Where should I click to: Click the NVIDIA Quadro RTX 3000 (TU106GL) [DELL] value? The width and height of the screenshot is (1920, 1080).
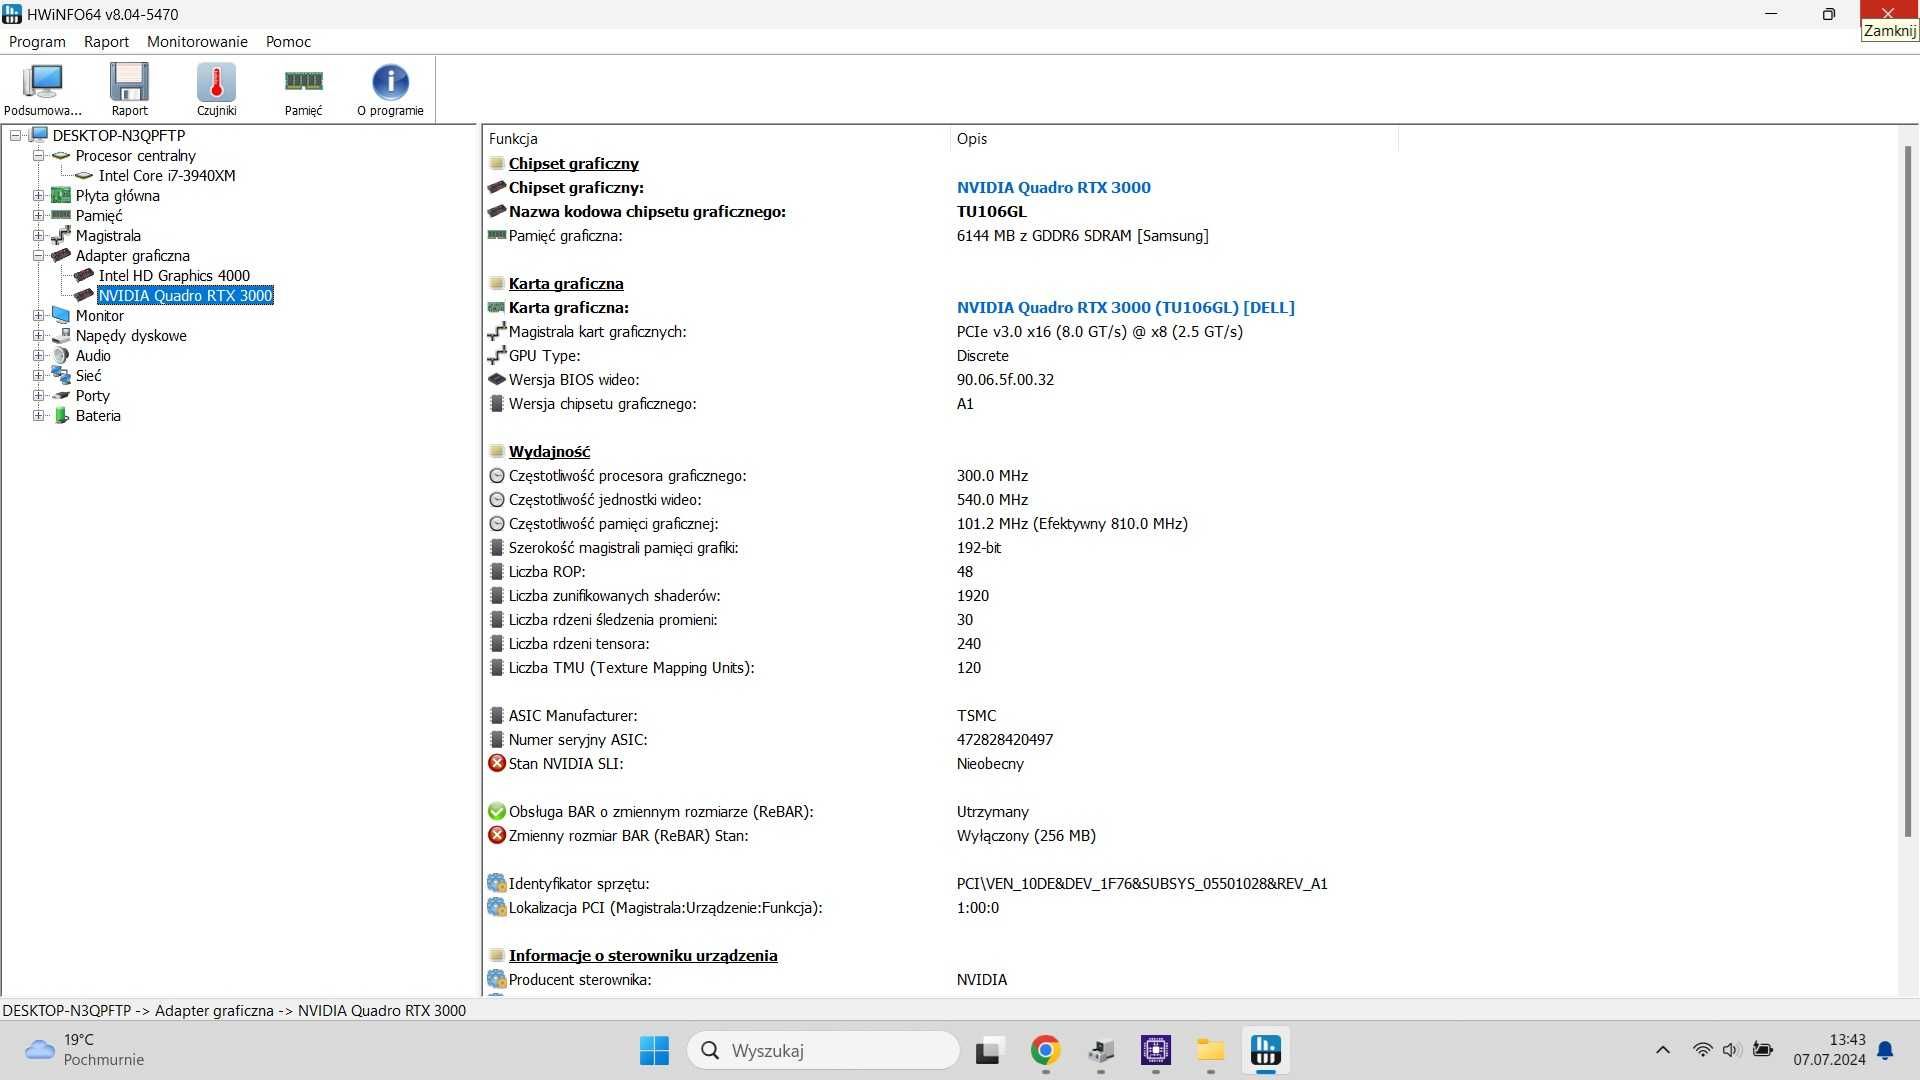tap(1125, 307)
